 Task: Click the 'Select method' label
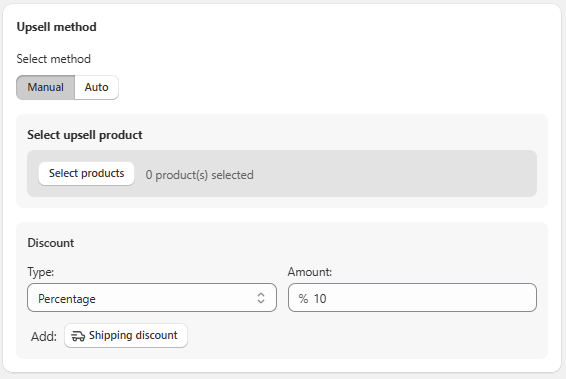point(53,59)
